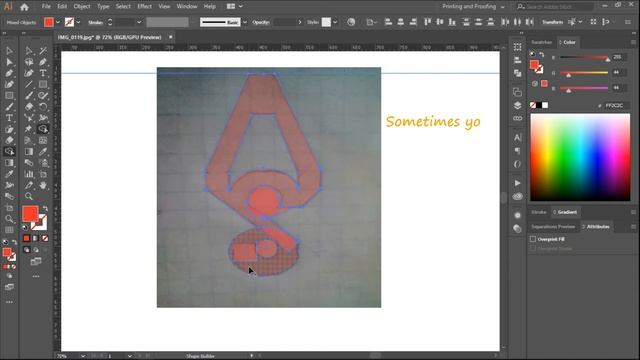640x360 pixels.
Task: Open the Window menu
Action: tap(187, 7)
